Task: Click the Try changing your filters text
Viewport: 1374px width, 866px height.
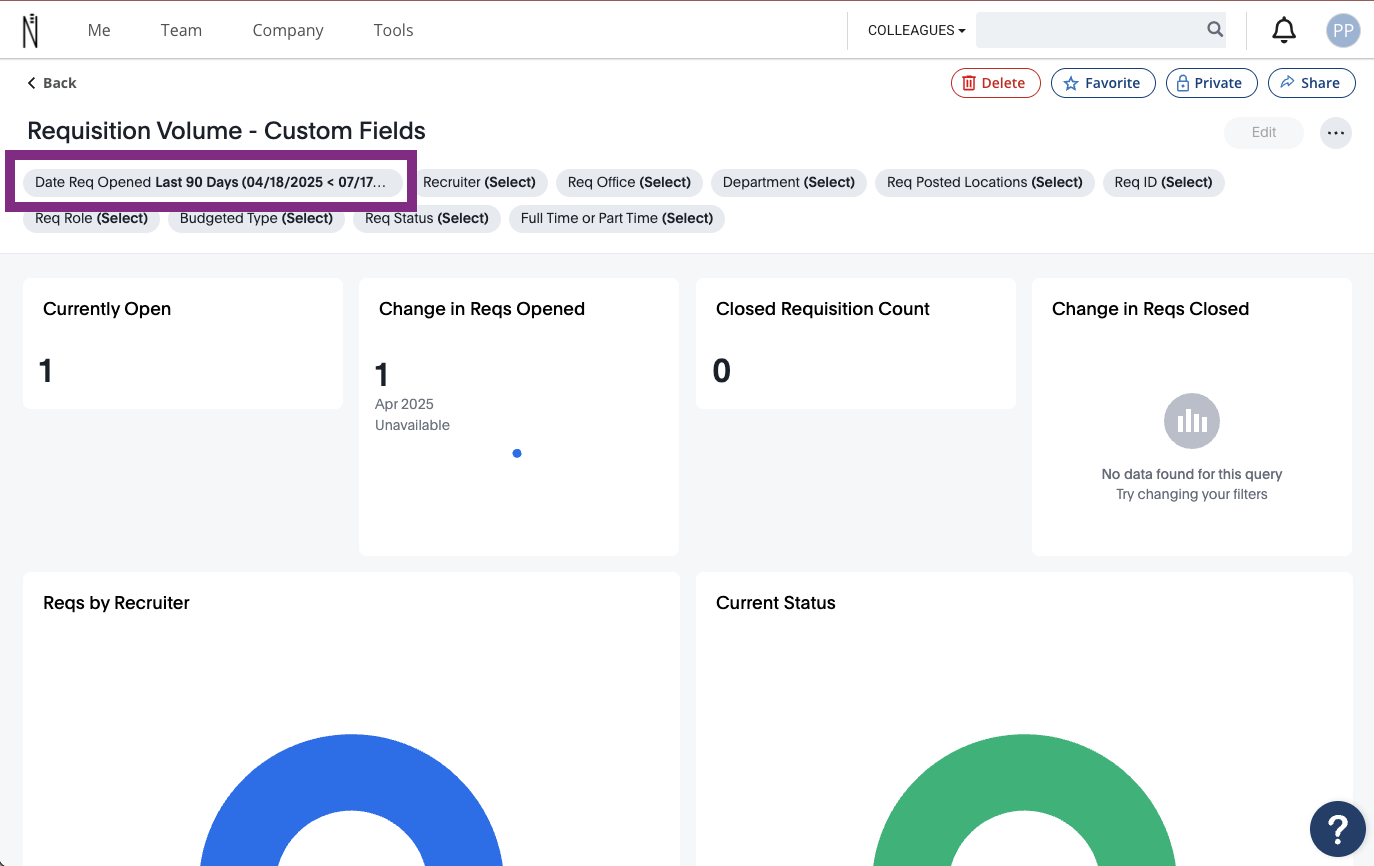Action: (1192, 494)
